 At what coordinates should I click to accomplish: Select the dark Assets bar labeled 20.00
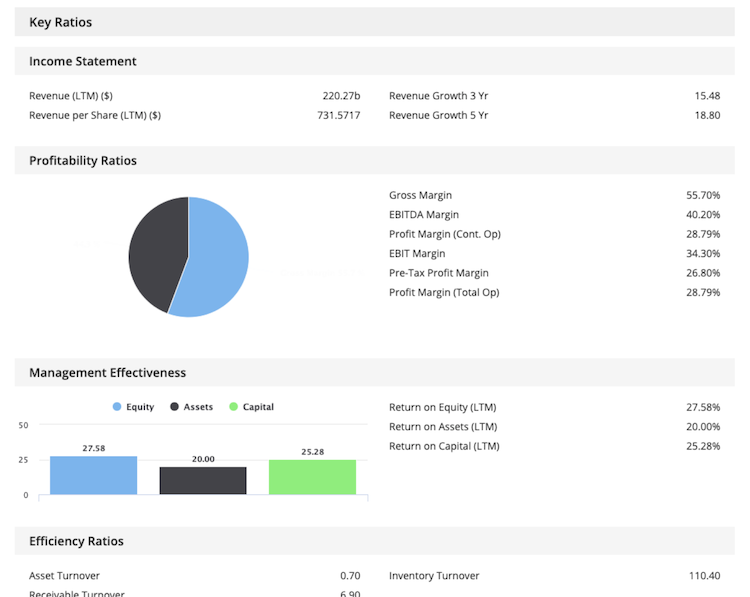click(x=203, y=480)
